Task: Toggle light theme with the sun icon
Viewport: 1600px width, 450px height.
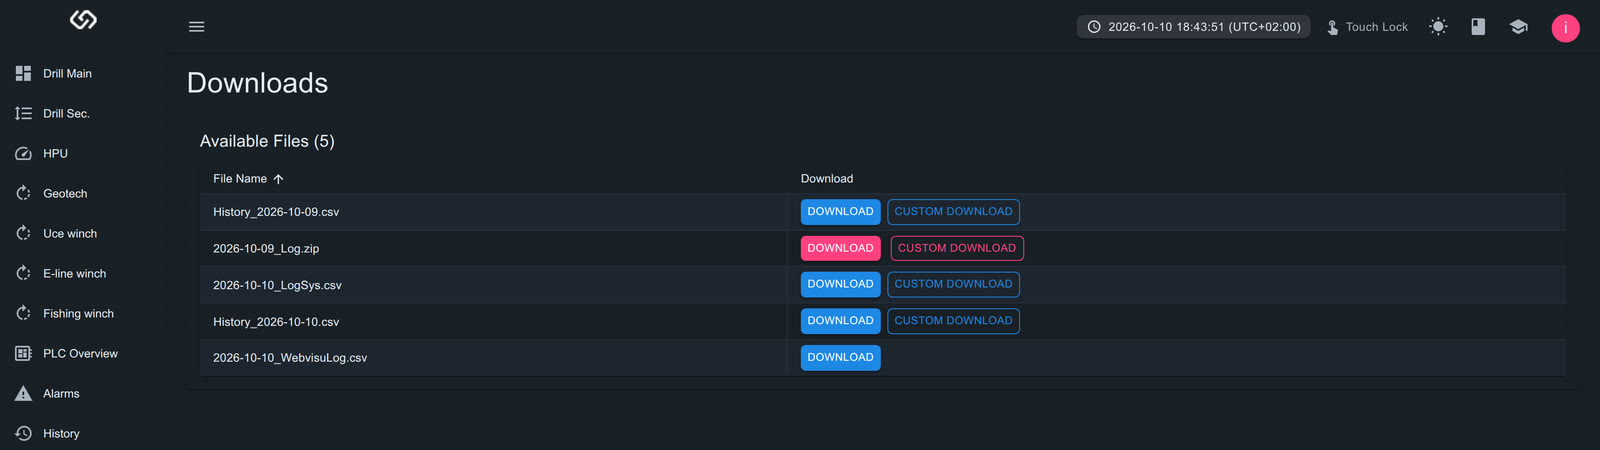Action: tap(1438, 27)
